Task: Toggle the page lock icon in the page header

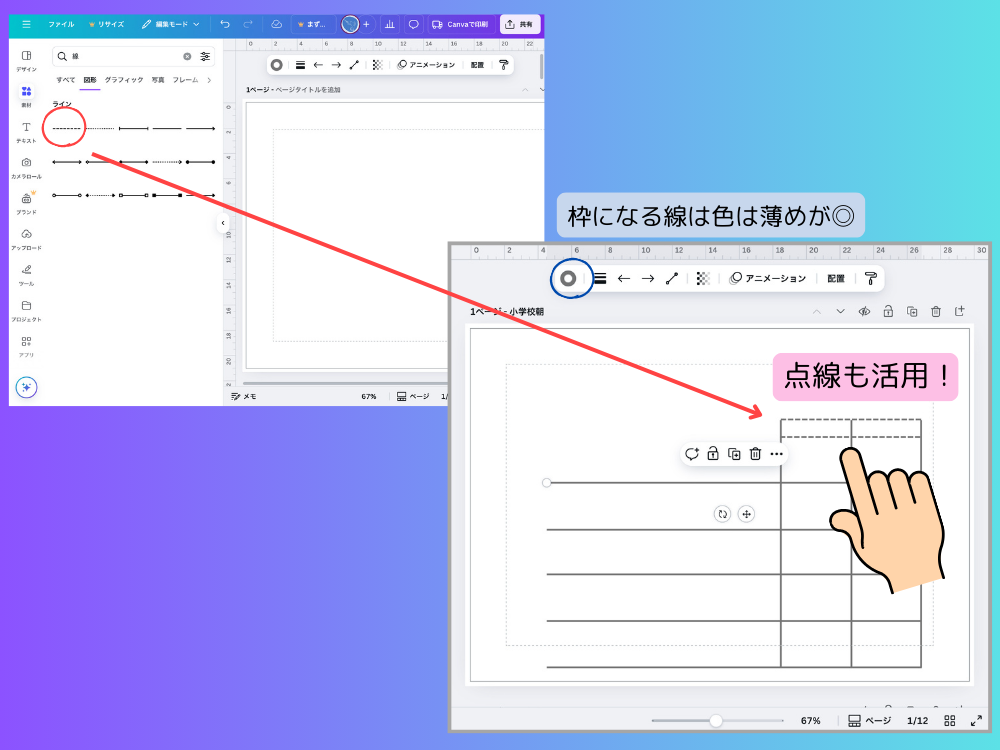Action: coord(888,312)
